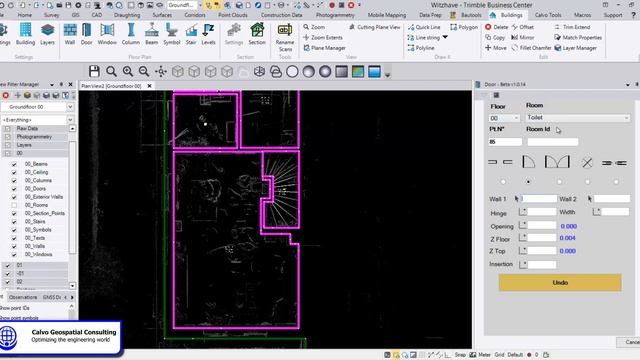
Task: Open the Home ribbon tab
Action: [24, 15]
